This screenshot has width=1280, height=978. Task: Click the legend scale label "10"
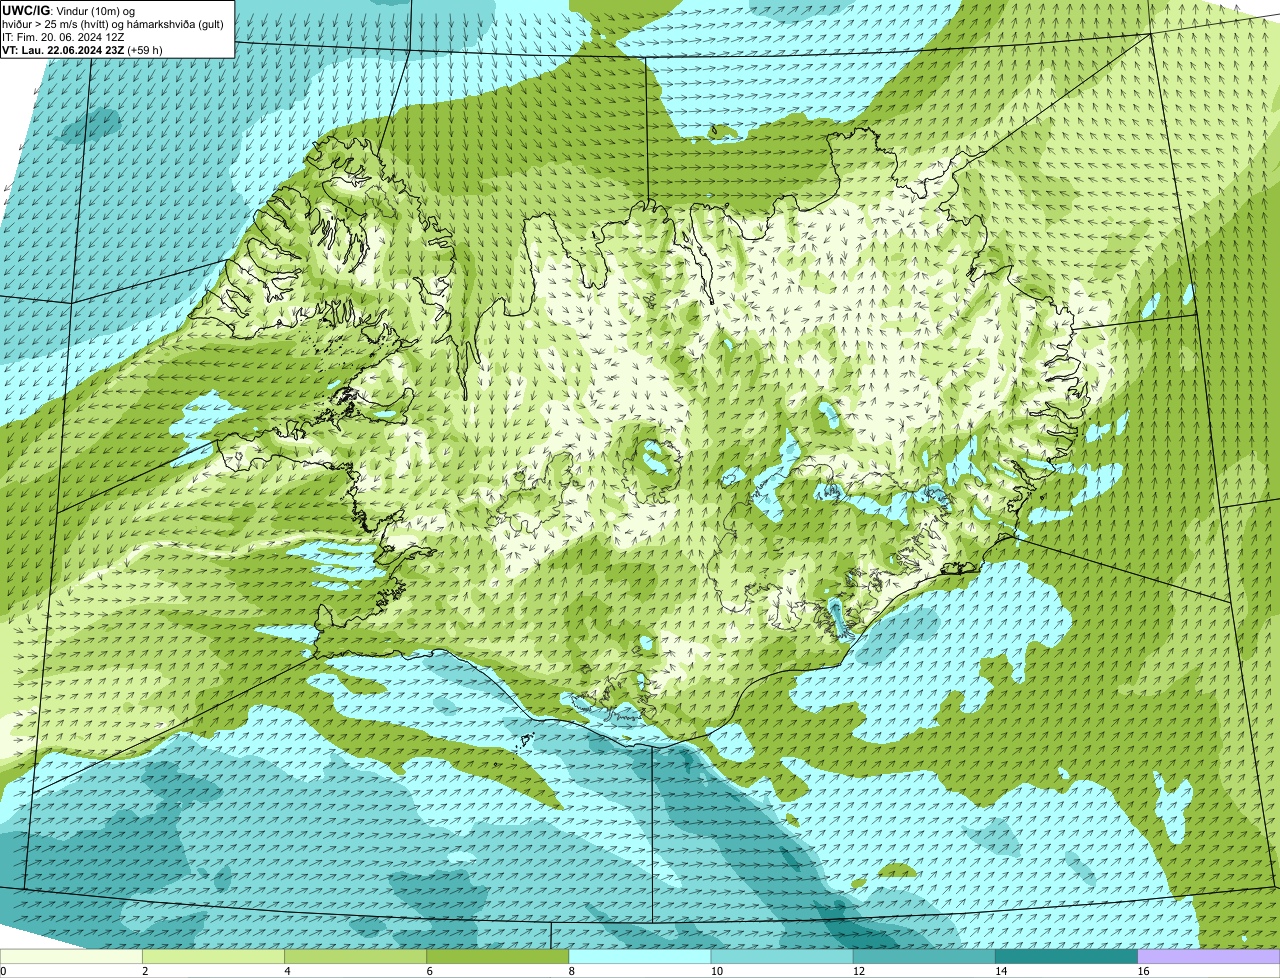[717, 971]
